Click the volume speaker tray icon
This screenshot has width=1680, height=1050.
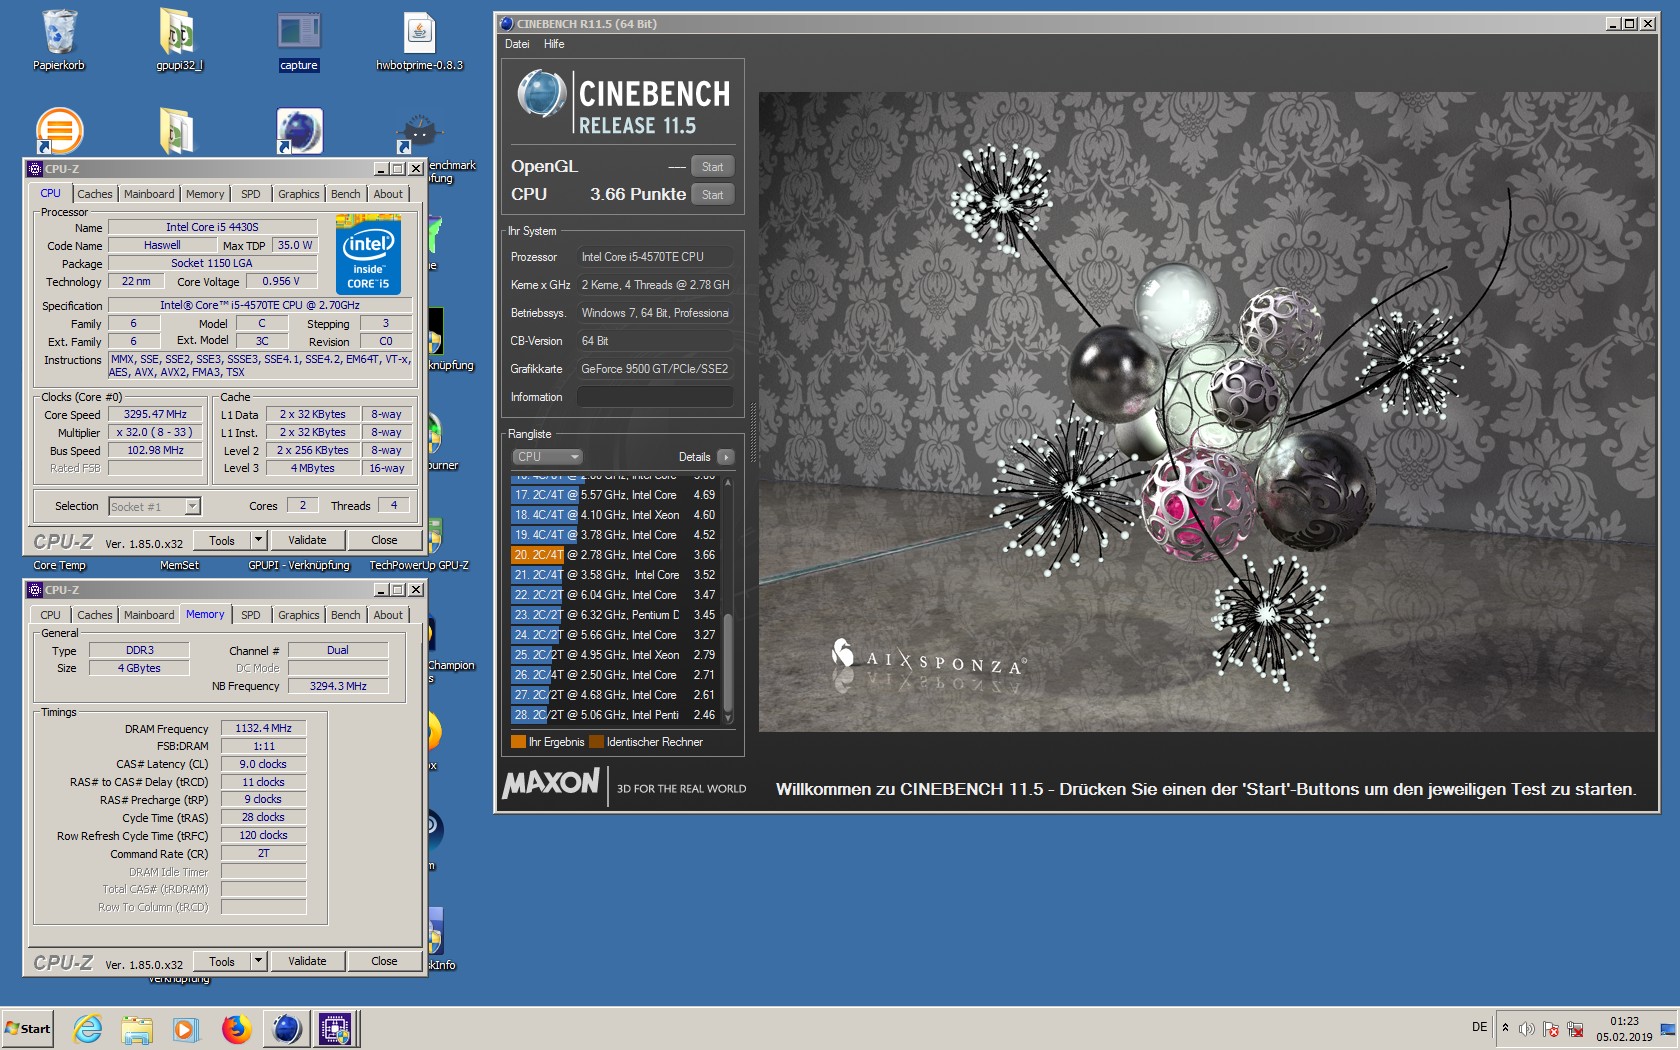(1526, 1029)
